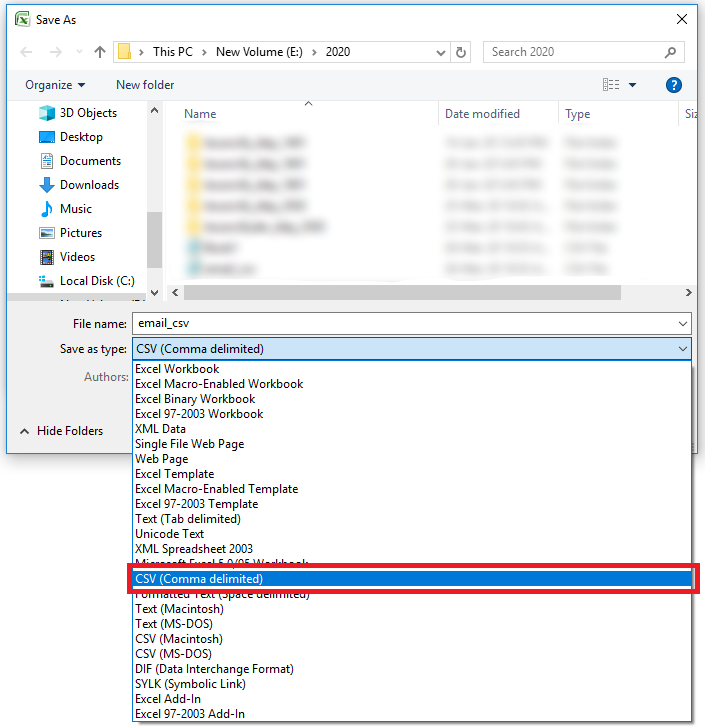This screenshot has width=705, height=728.
Task: Select the Downloads arrow icon
Action: pos(47,185)
